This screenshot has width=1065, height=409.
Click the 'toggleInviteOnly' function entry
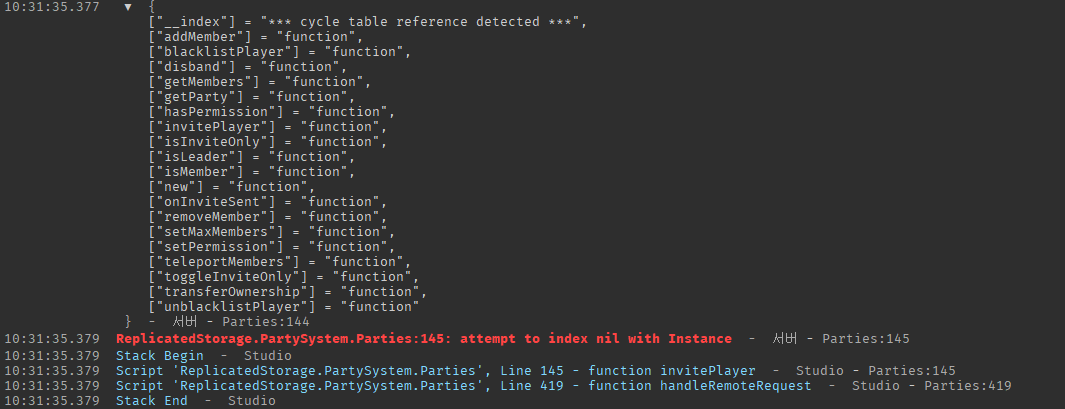[283, 277]
